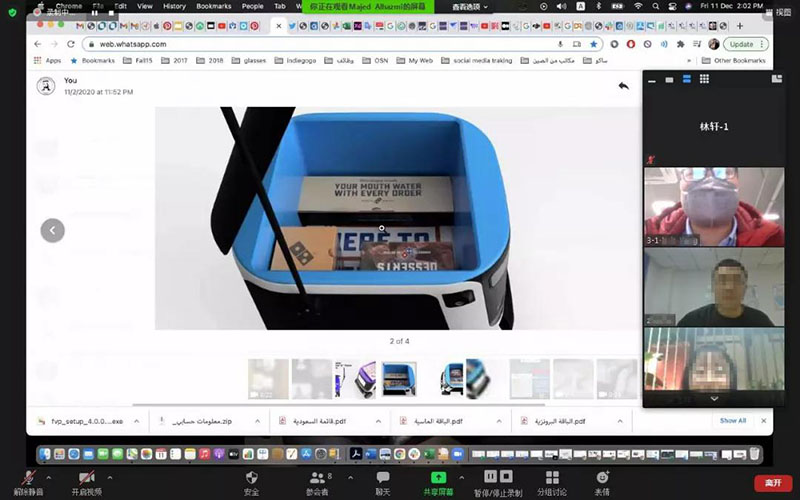
Task: Open Chrome media control playlist icon
Action: [696, 44]
